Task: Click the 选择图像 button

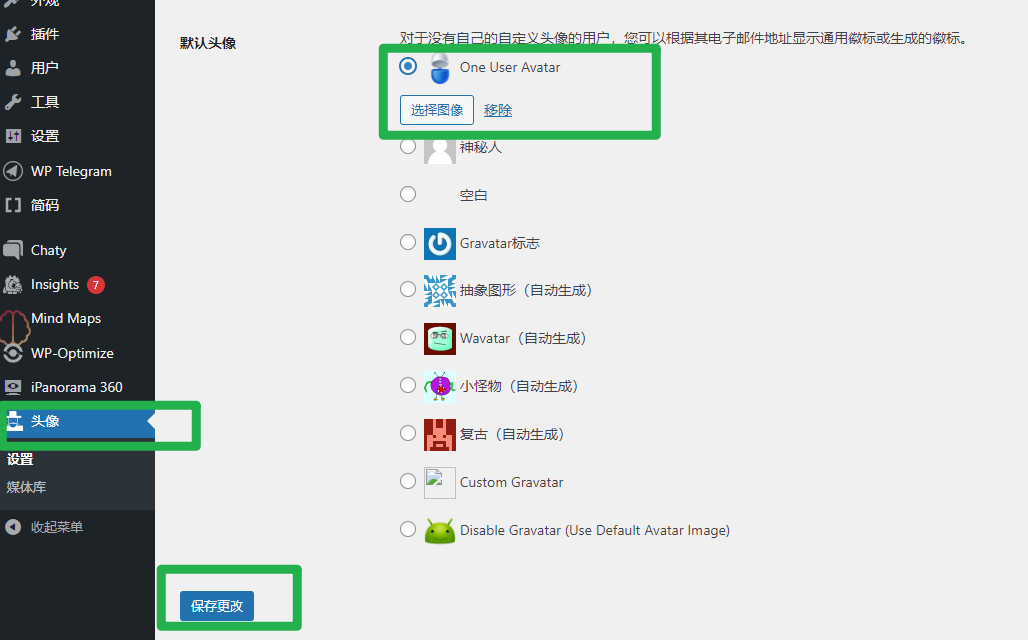Action: pos(437,110)
